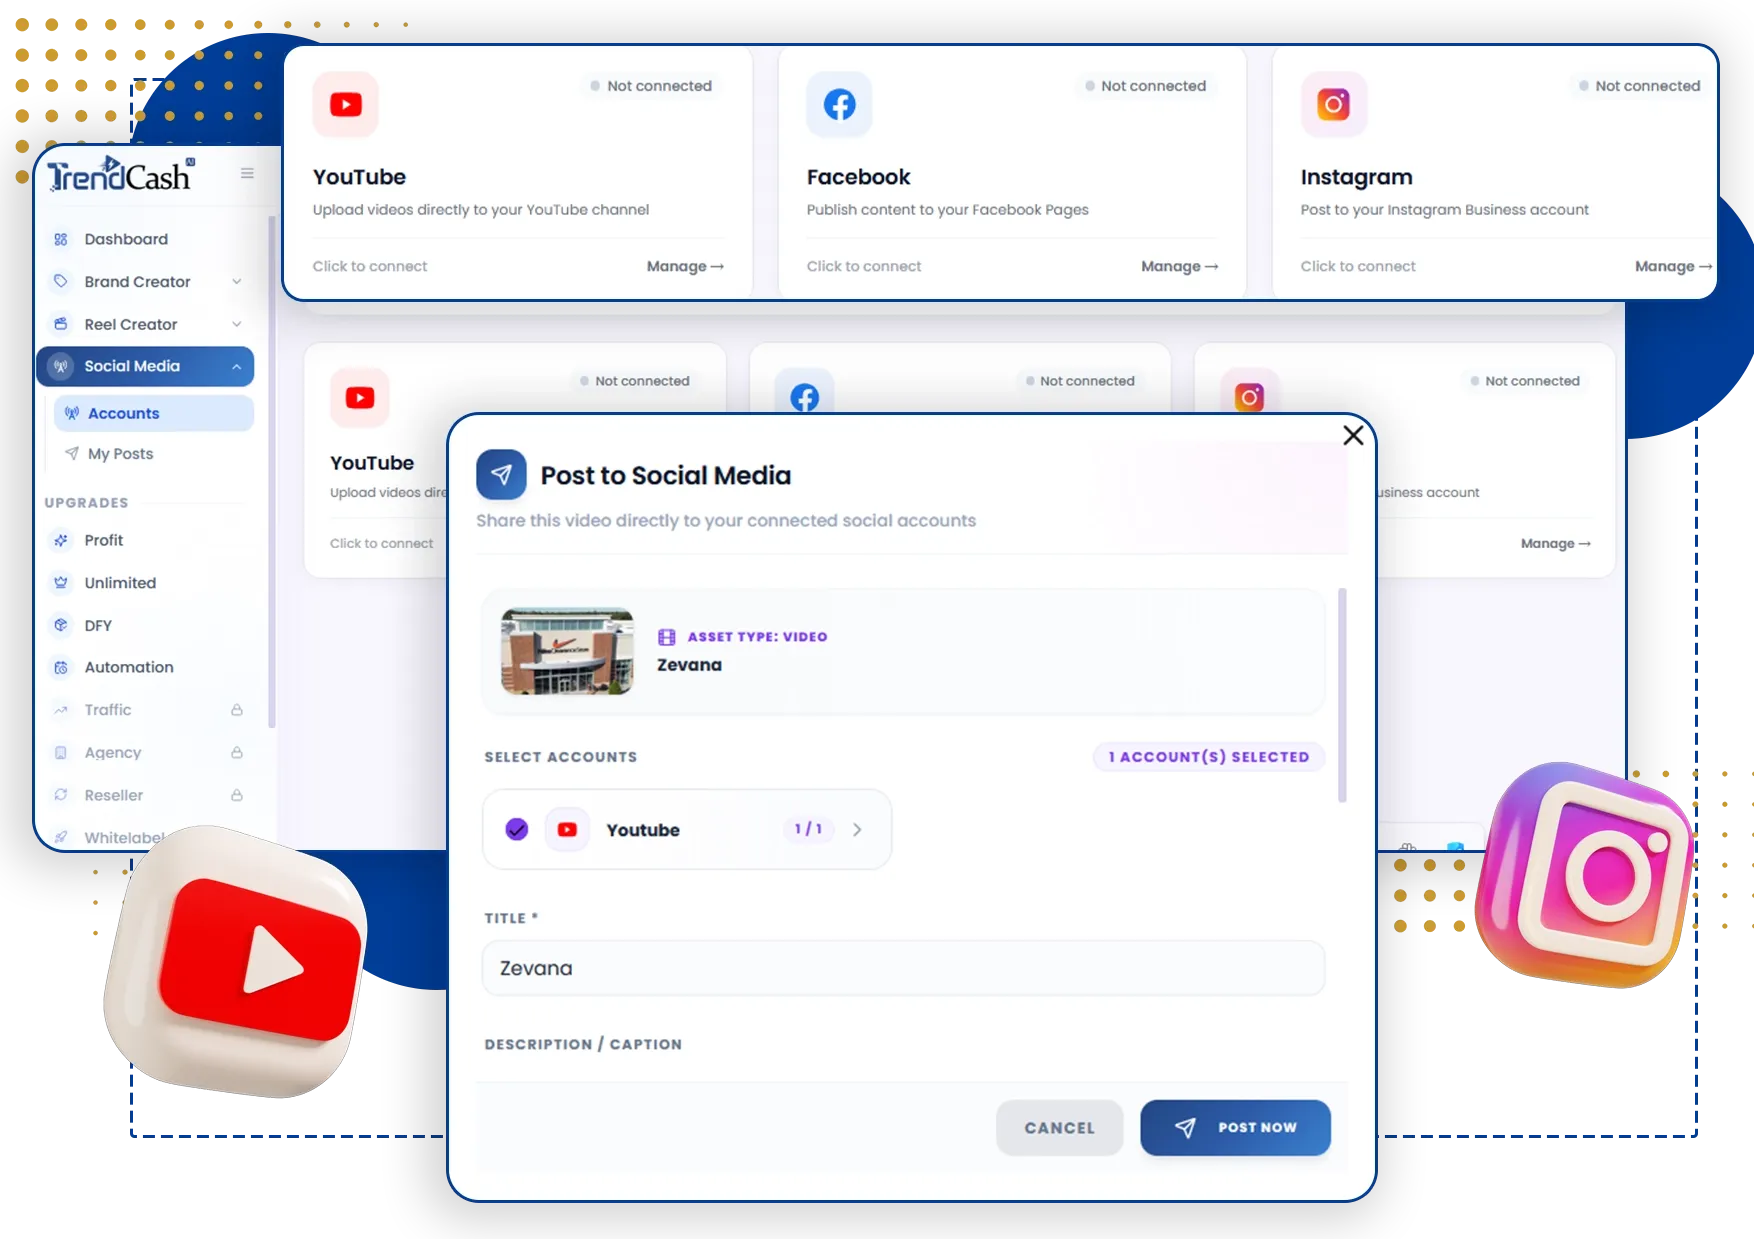Click the DFY icon in sidebar
The width and height of the screenshot is (1754, 1239).
(x=61, y=625)
